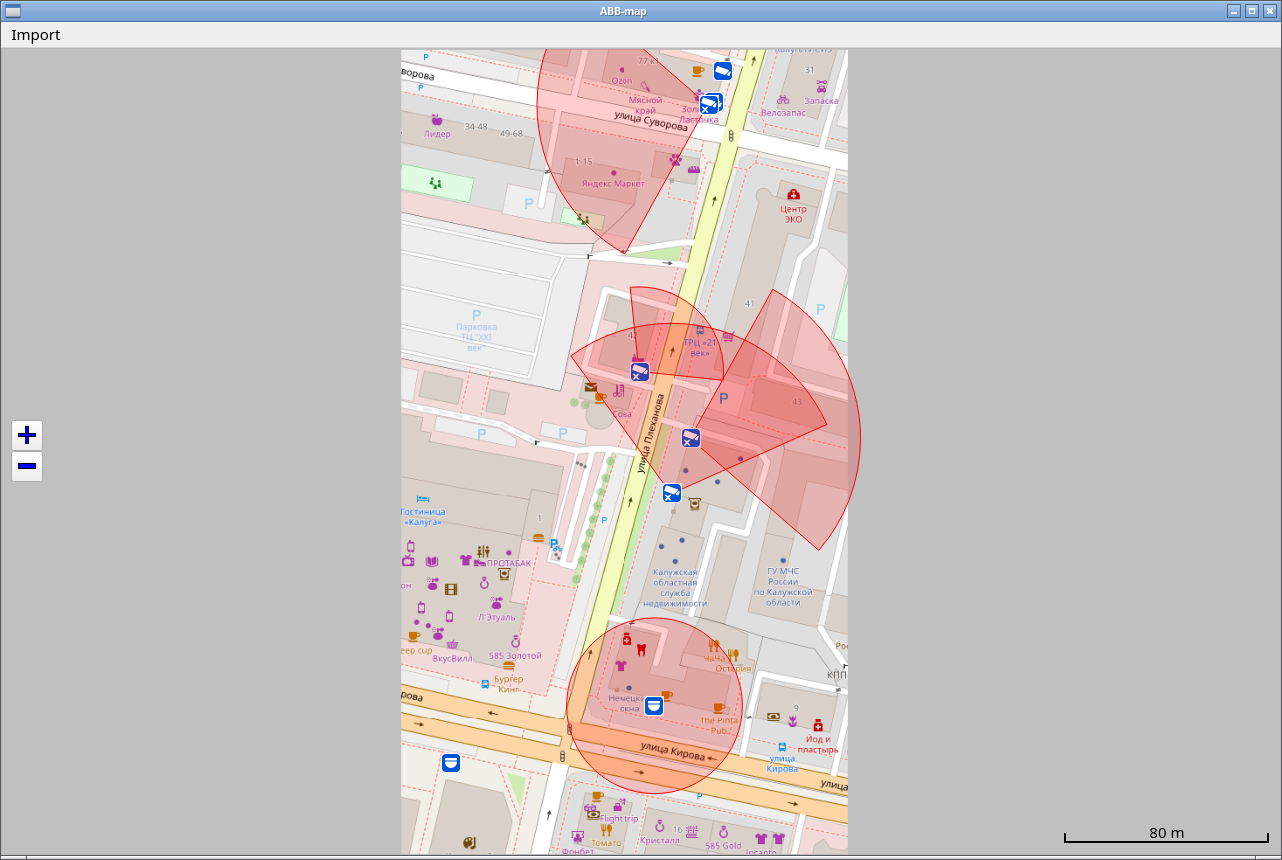Image resolution: width=1282 pixels, height=860 pixels.
Task: Click the Калужская областная служба недвижимости label
Action: point(675,588)
